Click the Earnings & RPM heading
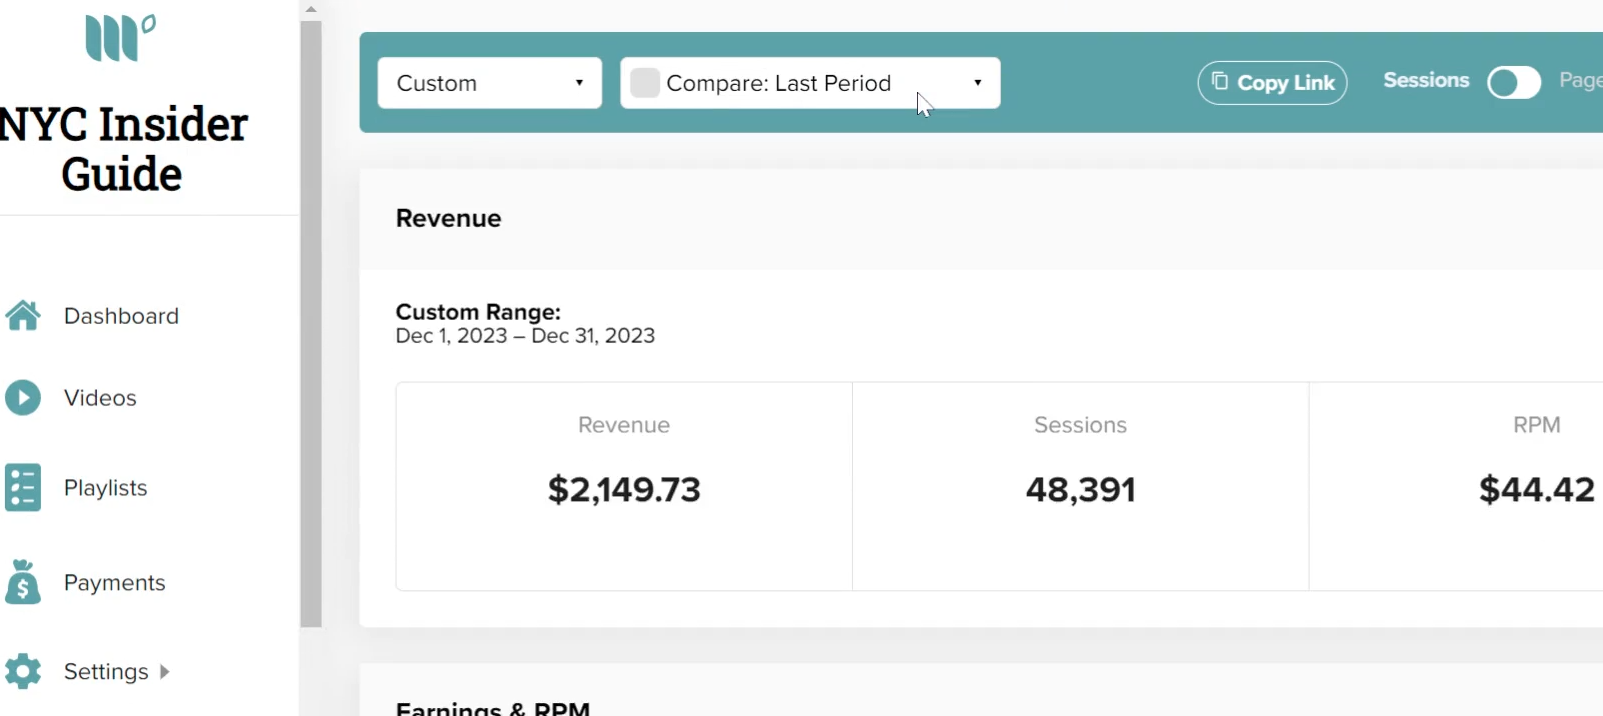Screen dimensions: 1603x716 (x=493, y=708)
